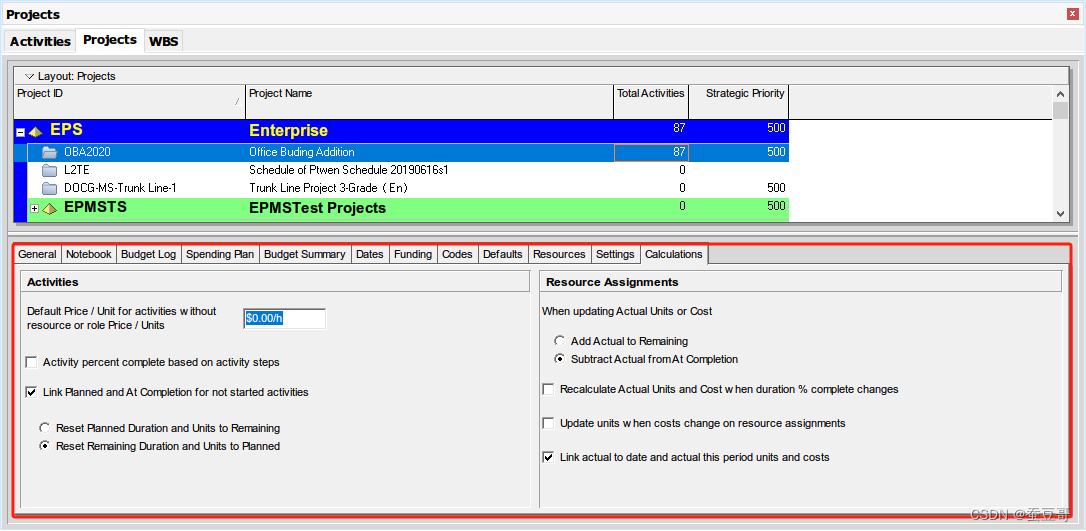1086x531 pixels.
Task: Click the highlighted 87 Total Activities cell
Action: pos(651,152)
